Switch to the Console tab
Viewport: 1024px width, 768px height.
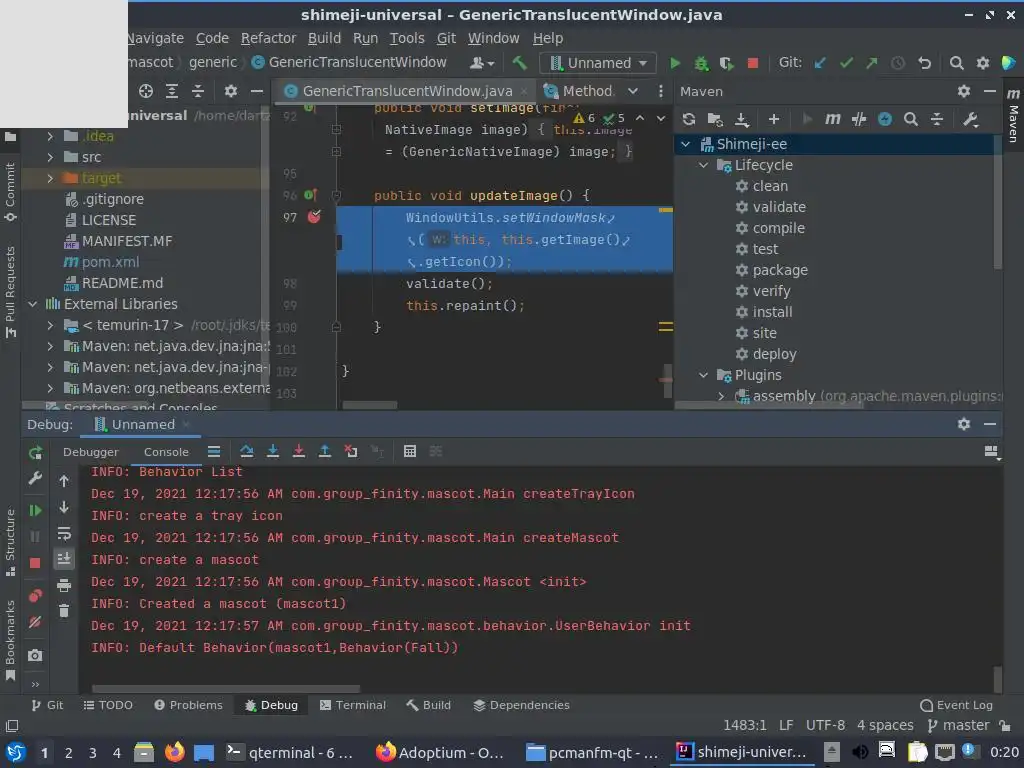point(166,452)
